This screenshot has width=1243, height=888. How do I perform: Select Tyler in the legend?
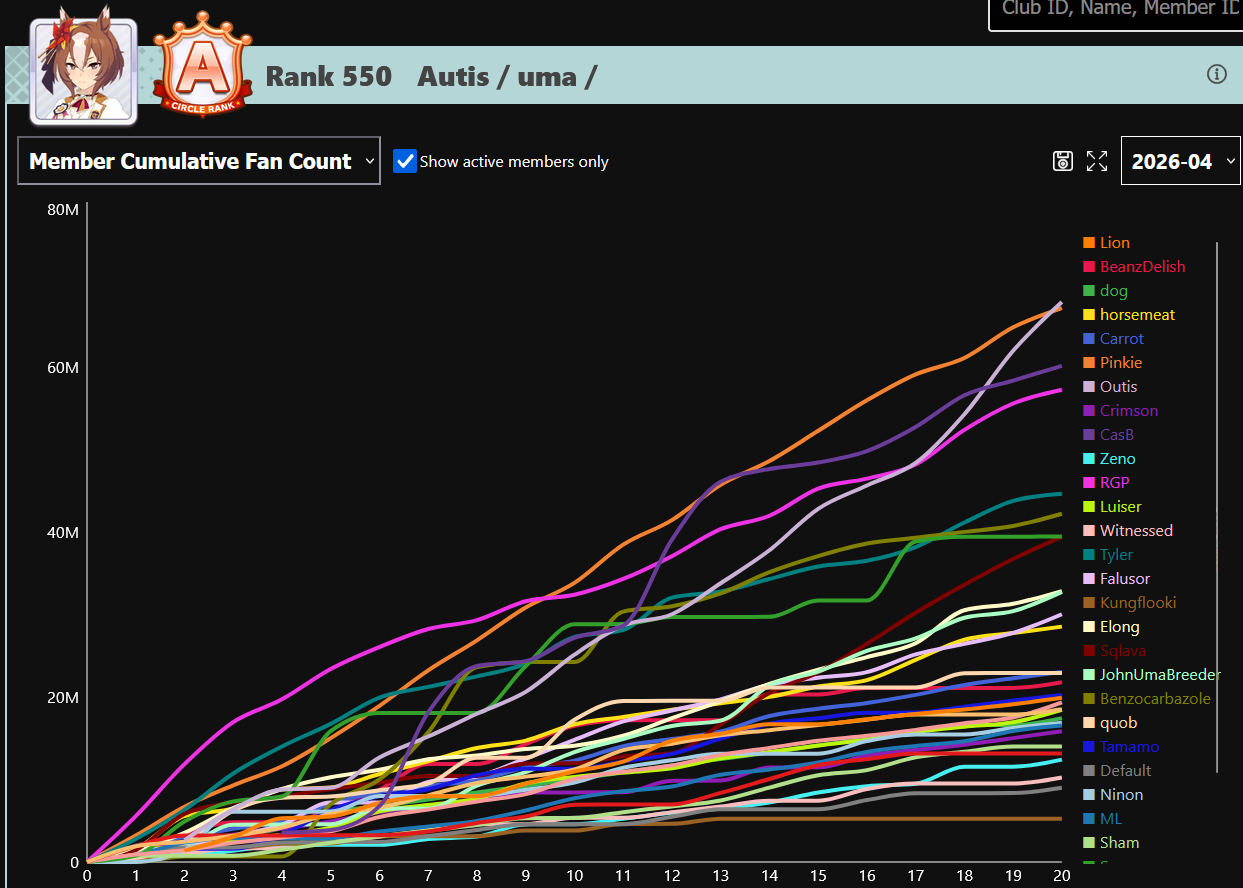1108,554
